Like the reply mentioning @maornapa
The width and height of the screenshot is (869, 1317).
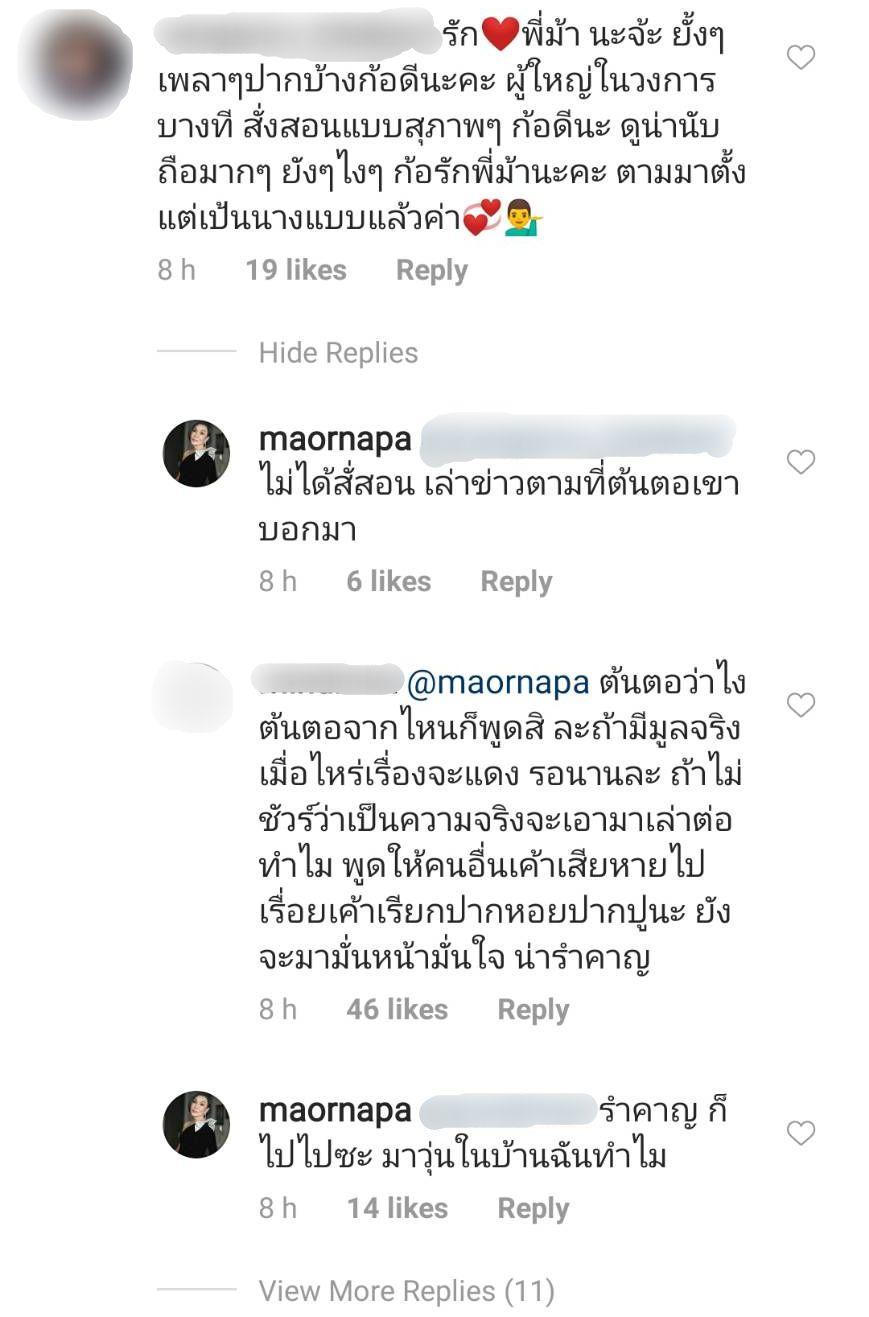800,705
